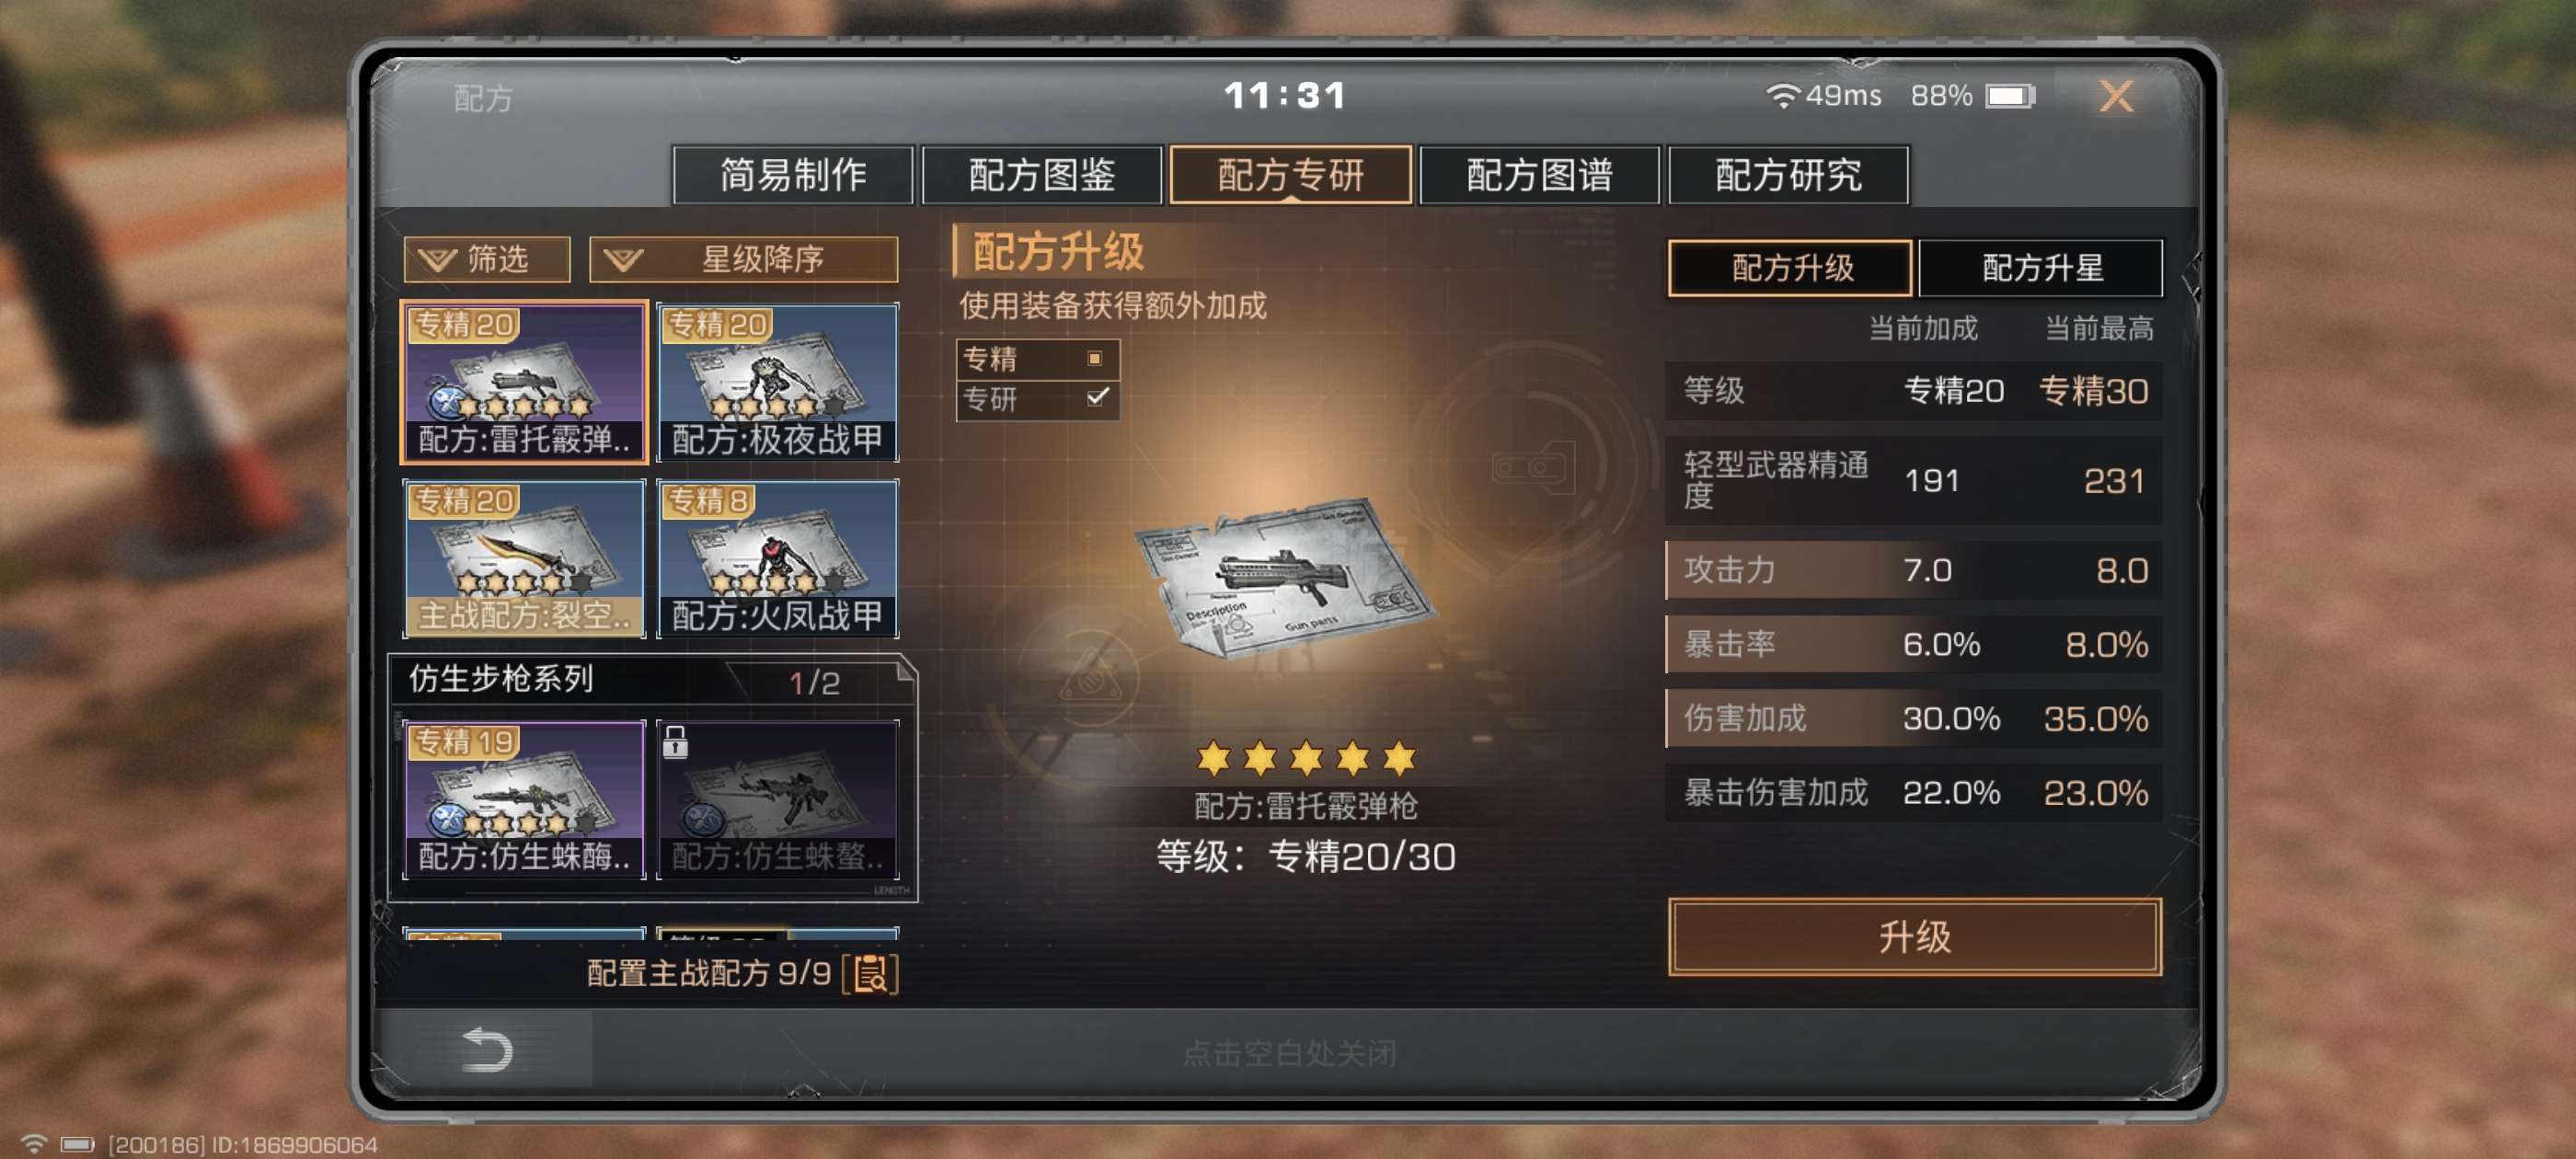This screenshot has height=1159, width=2576.
Task: Click the 升级 upgrade button
Action: pyautogui.click(x=1913, y=936)
